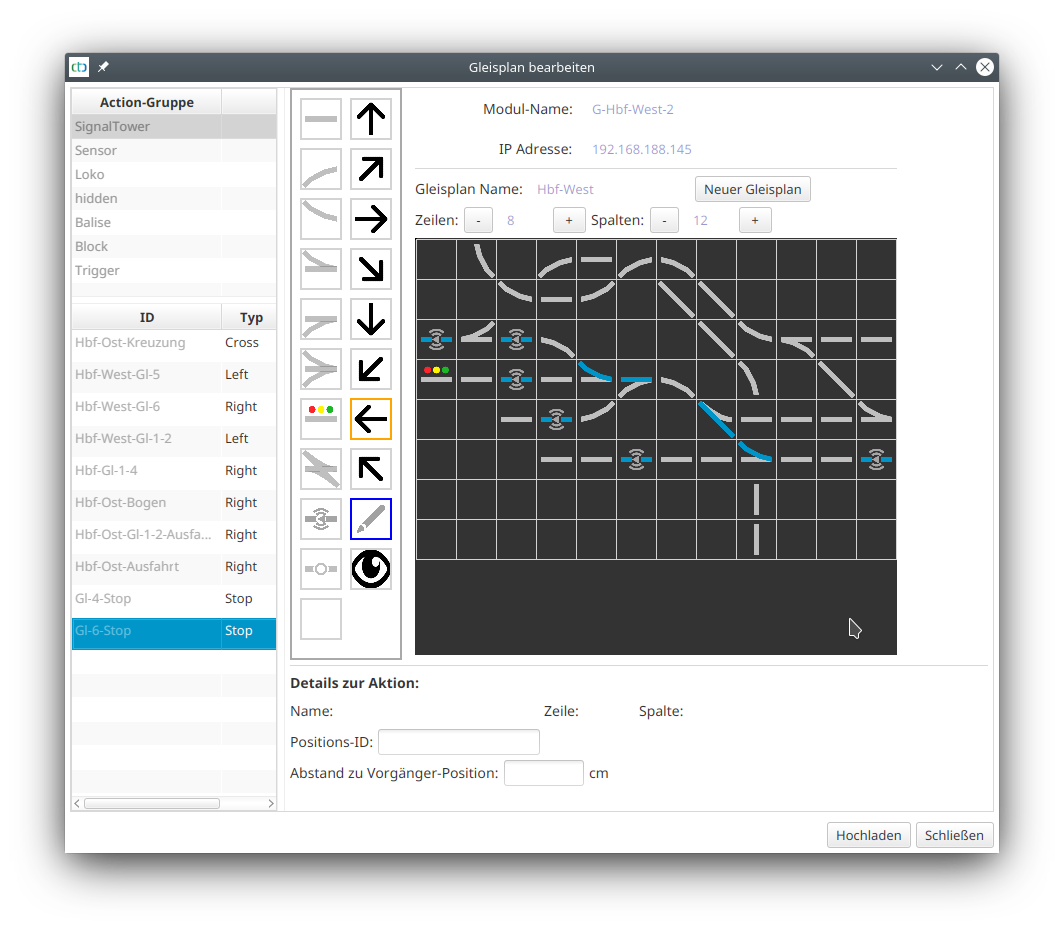Choose the sensor track piece tool

[x=321, y=519]
